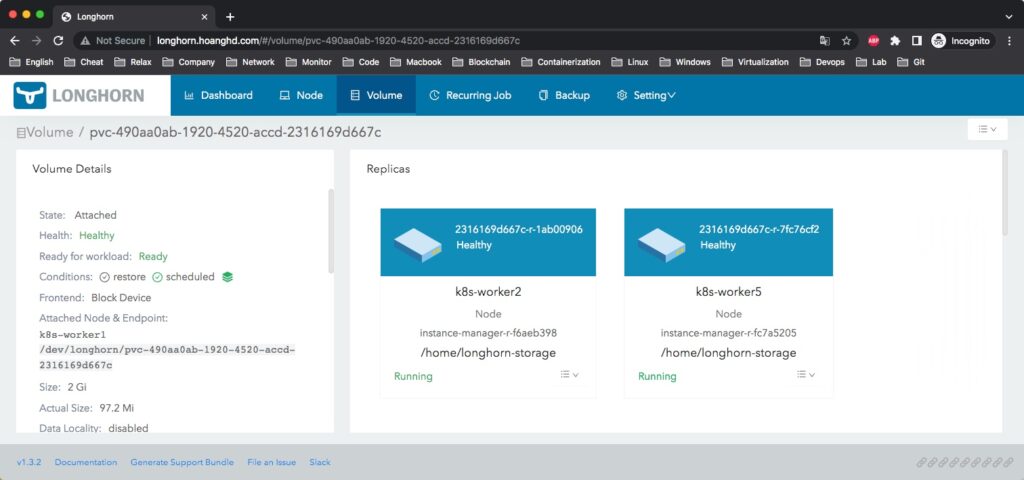Open a new browser tab
The height and width of the screenshot is (480, 1024).
pyautogui.click(x=230, y=17)
